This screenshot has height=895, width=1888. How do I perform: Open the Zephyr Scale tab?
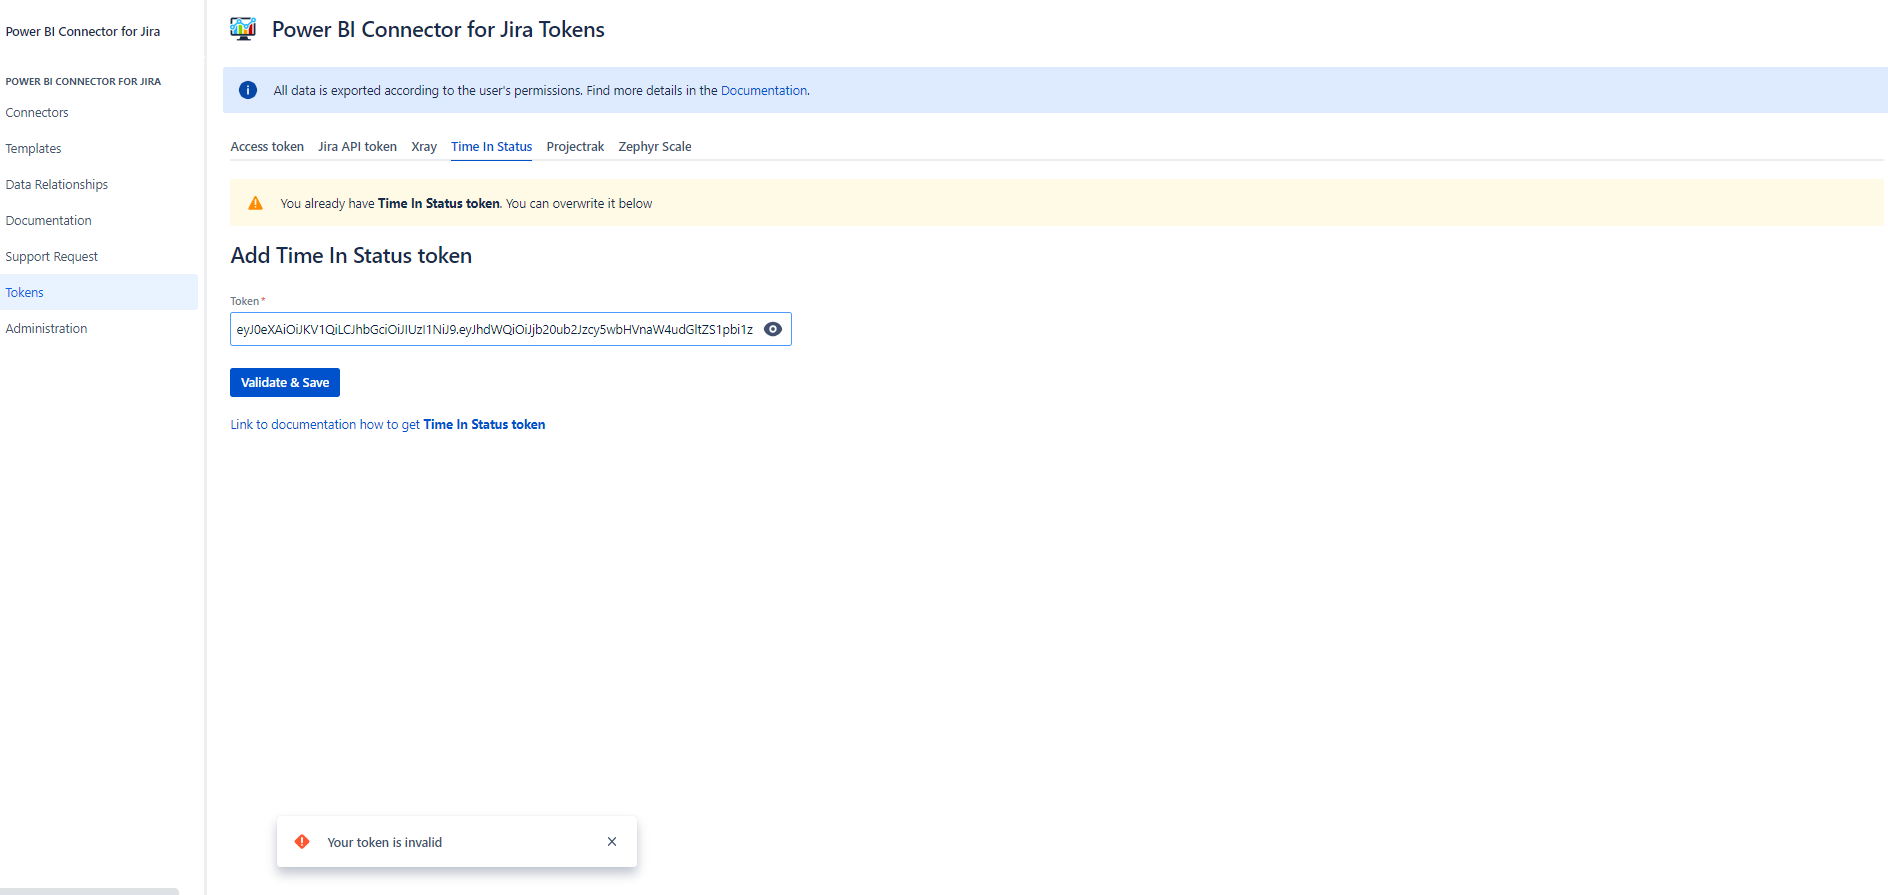click(655, 146)
